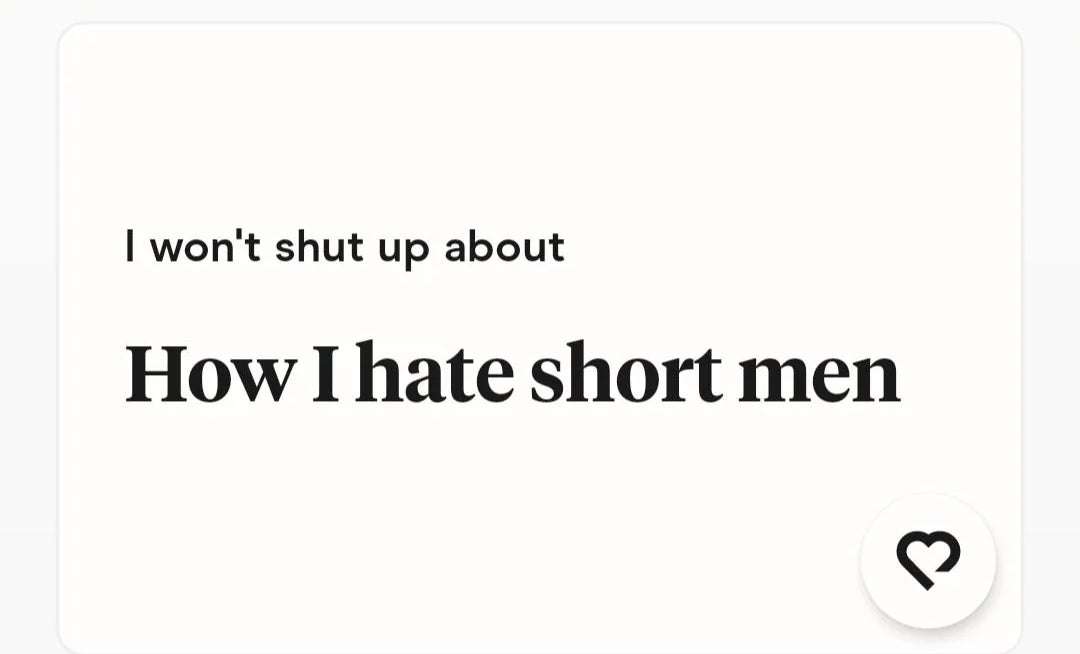The image size is (1080, 654).
Task: Select the heart symbol inside the circle
Action: click(929, 560)
